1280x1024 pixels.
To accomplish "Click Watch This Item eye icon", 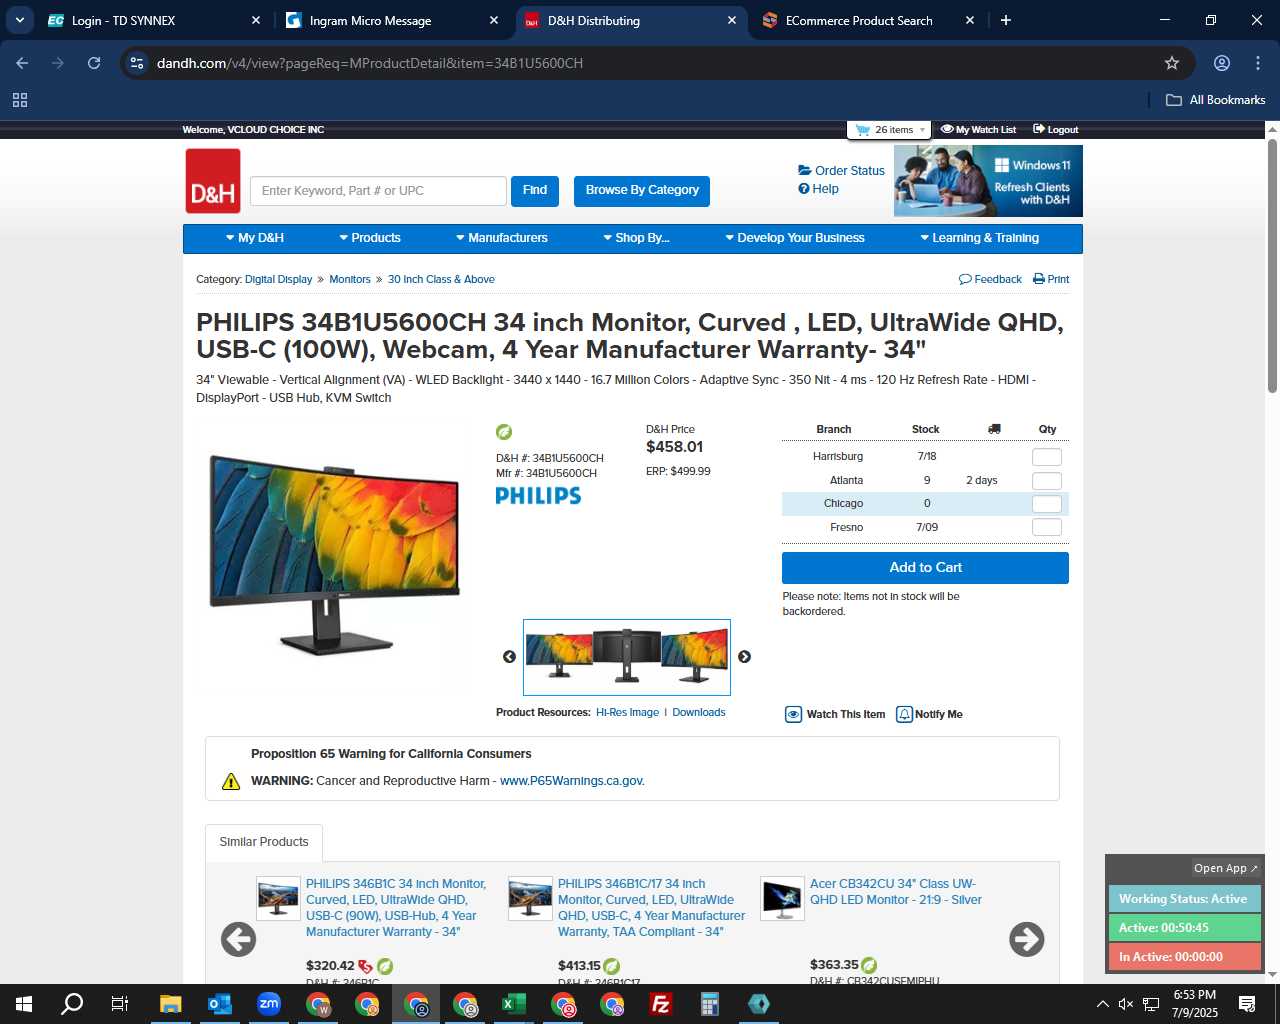I will click(793, 715).
